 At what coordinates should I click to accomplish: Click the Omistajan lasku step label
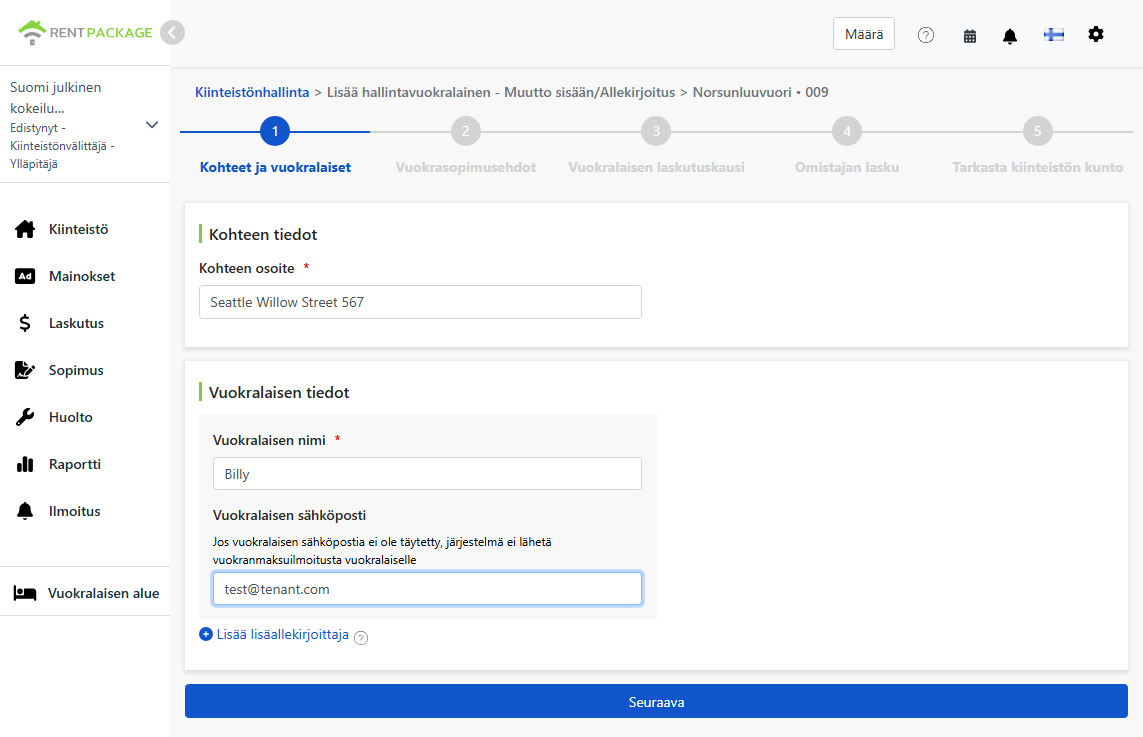[847, 167]
